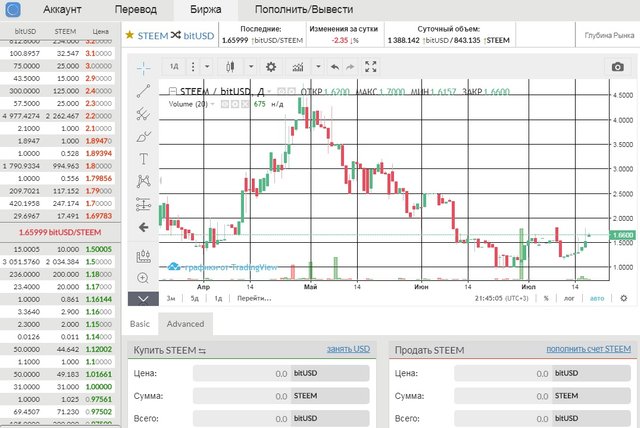This screenshot has height=428, width=640.
Task: Toggle the percent % scale
Action: point(546,298)
